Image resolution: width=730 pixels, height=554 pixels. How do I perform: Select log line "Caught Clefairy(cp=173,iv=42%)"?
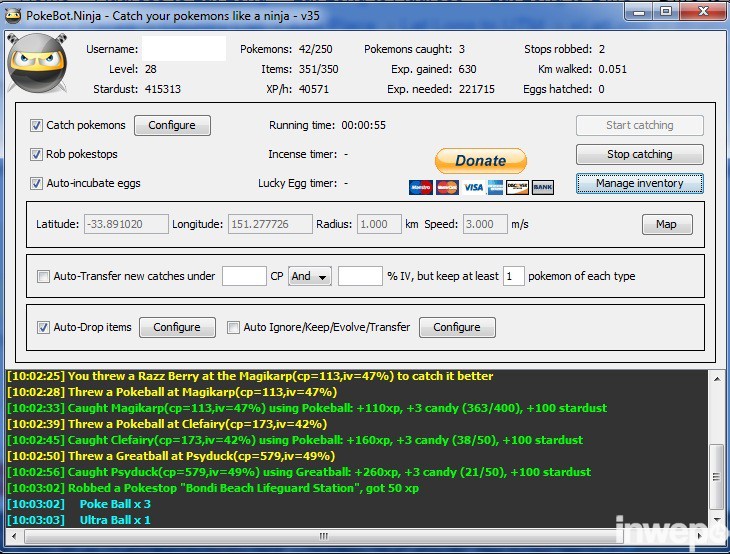point(295,440)
